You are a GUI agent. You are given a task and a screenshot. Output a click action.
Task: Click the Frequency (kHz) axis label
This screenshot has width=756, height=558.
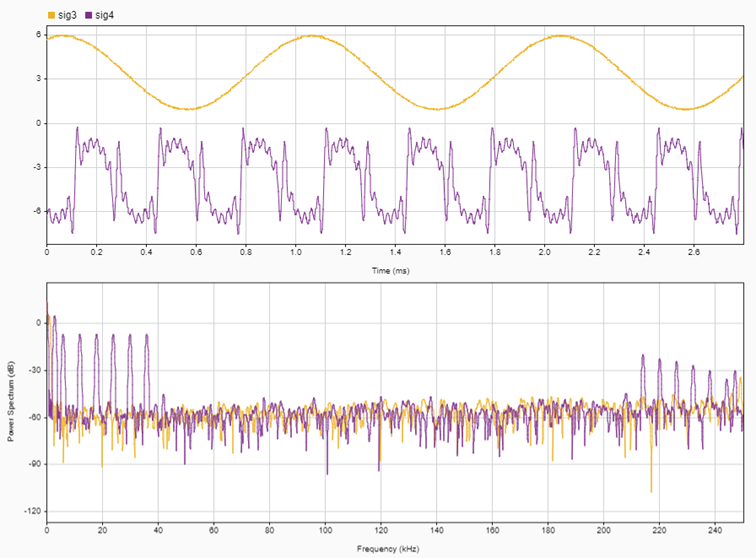tap(388, 549)
